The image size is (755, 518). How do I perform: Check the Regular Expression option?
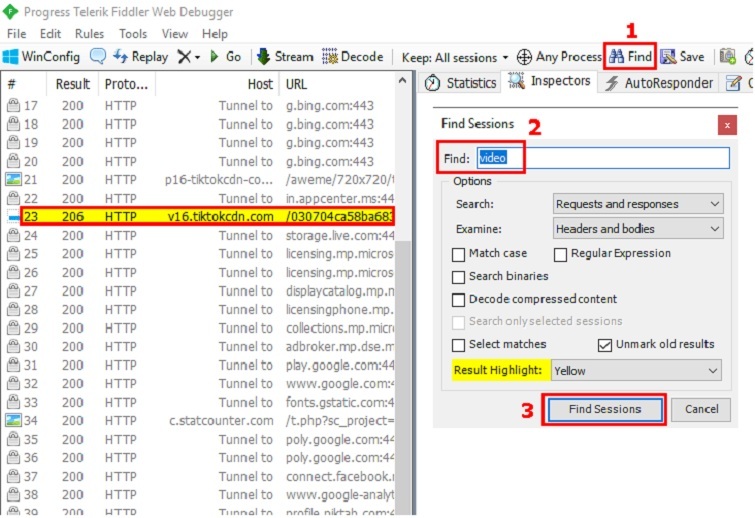(x=561, y=254)
